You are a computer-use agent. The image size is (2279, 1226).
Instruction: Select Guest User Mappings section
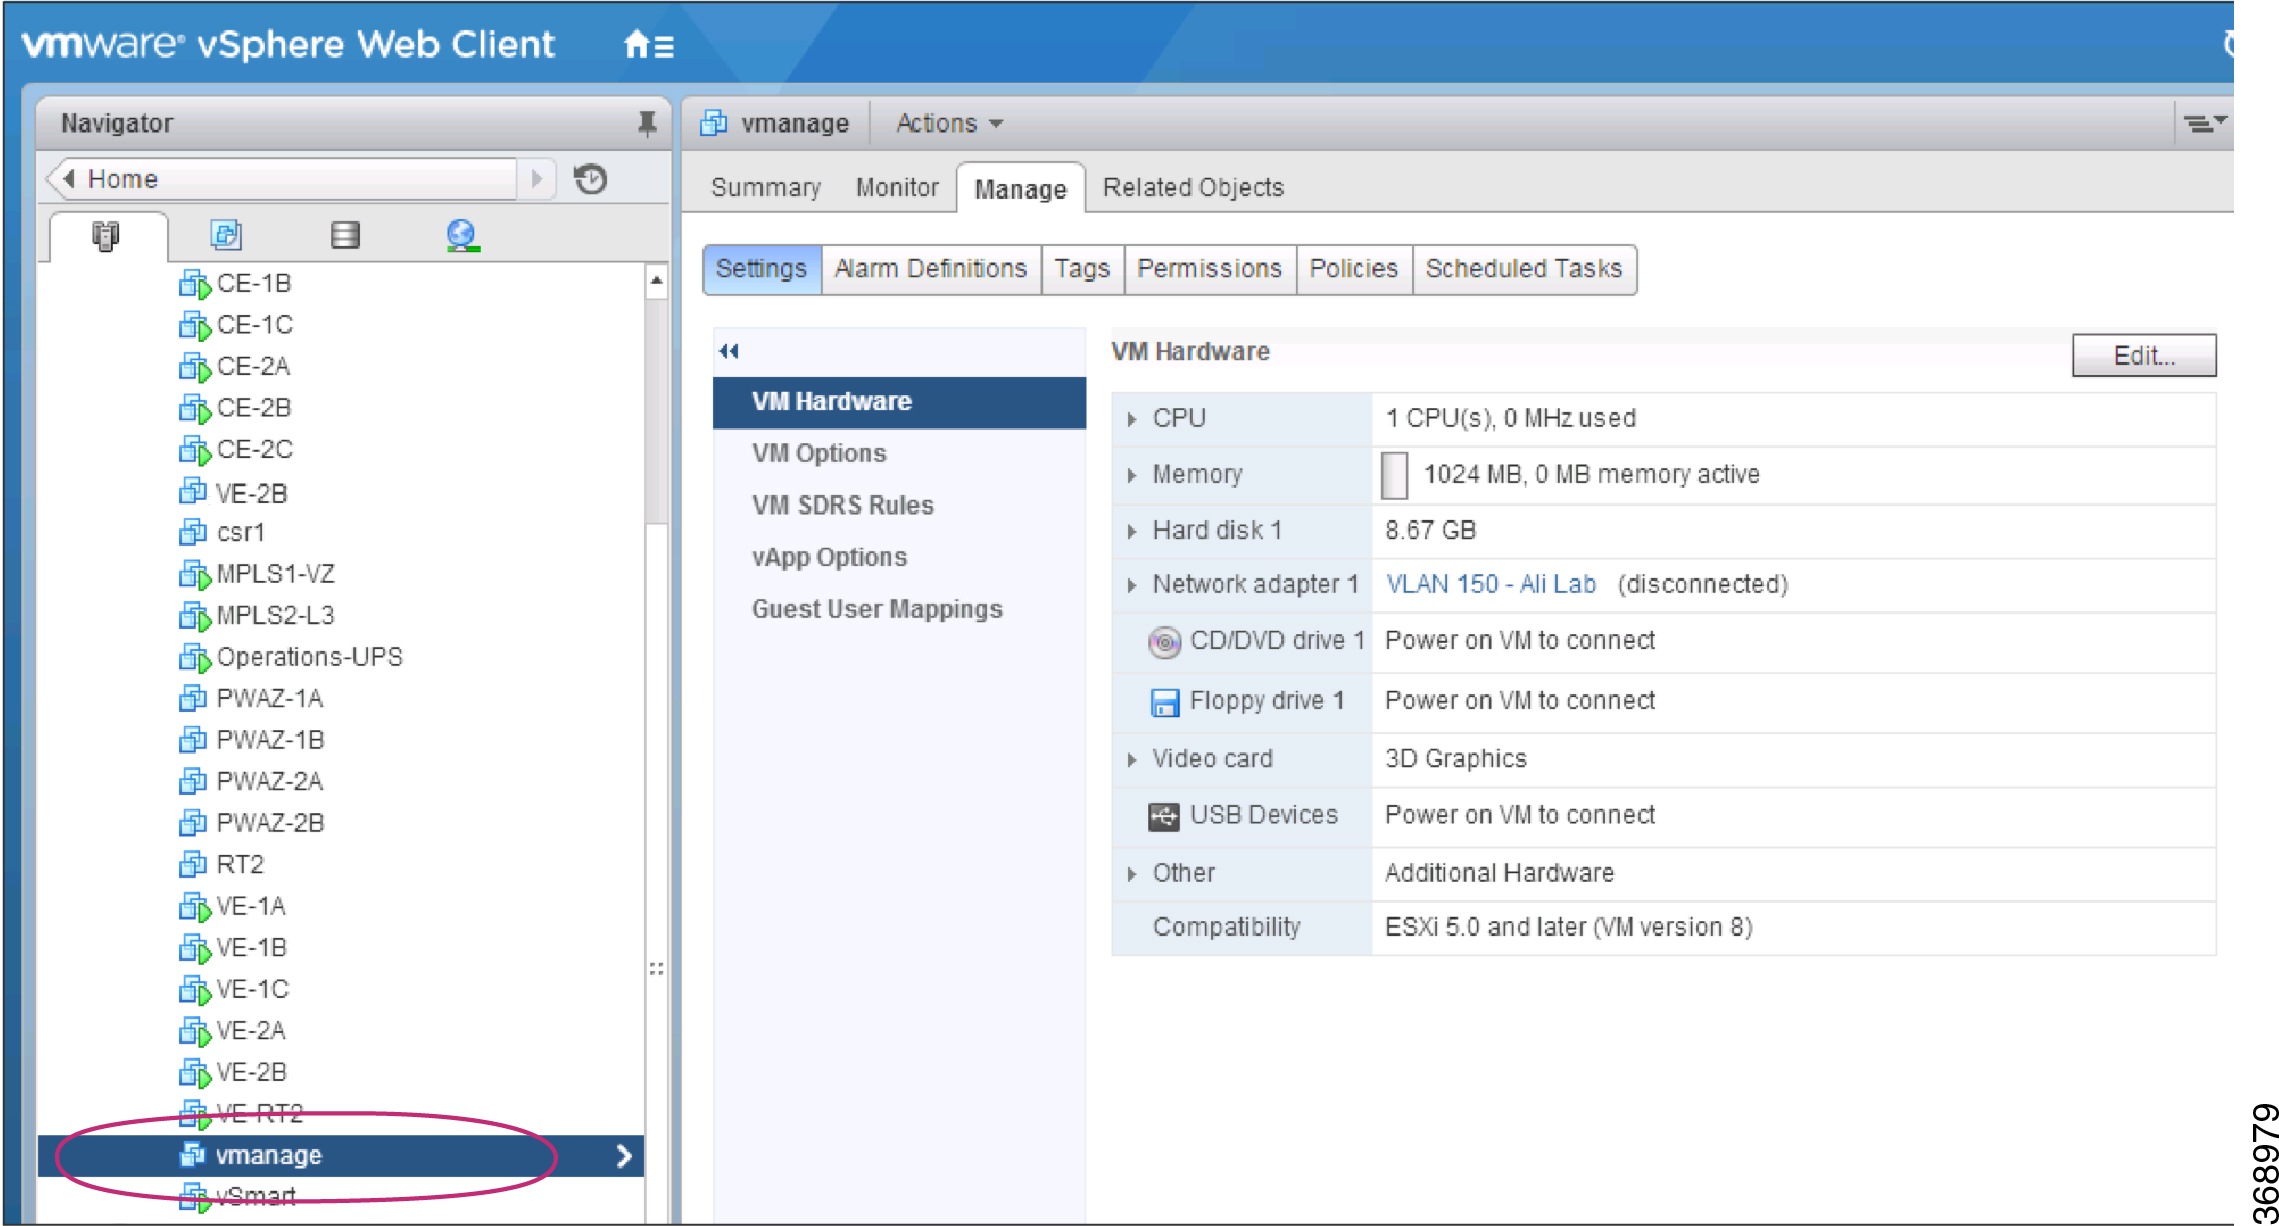click(877, 608)
